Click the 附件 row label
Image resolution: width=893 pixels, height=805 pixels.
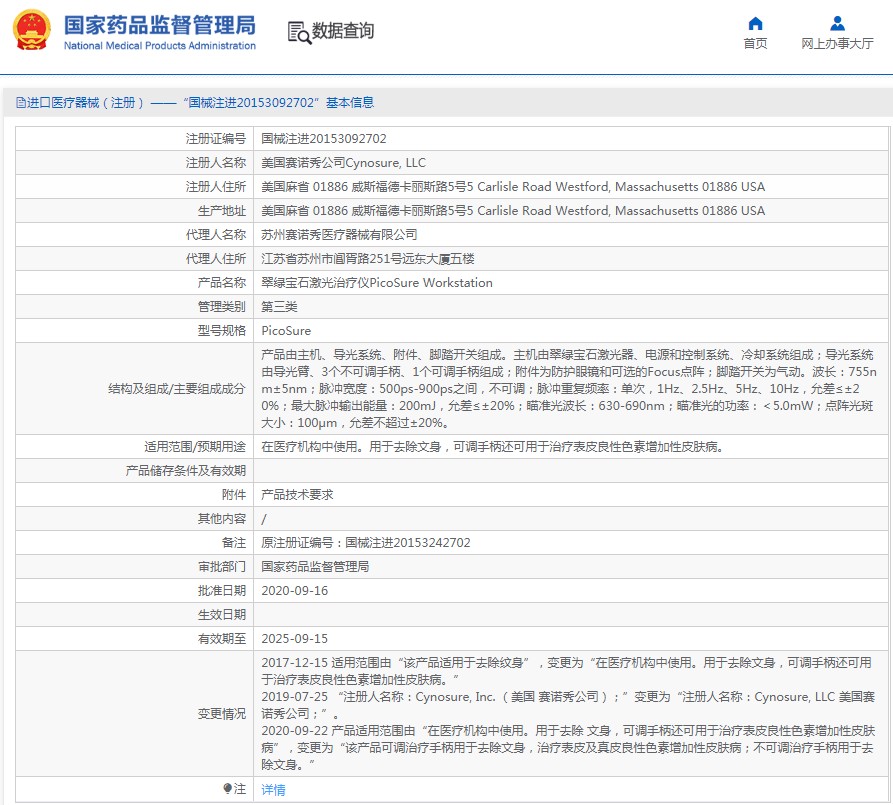pyautogui.click(x=234, y=495)
